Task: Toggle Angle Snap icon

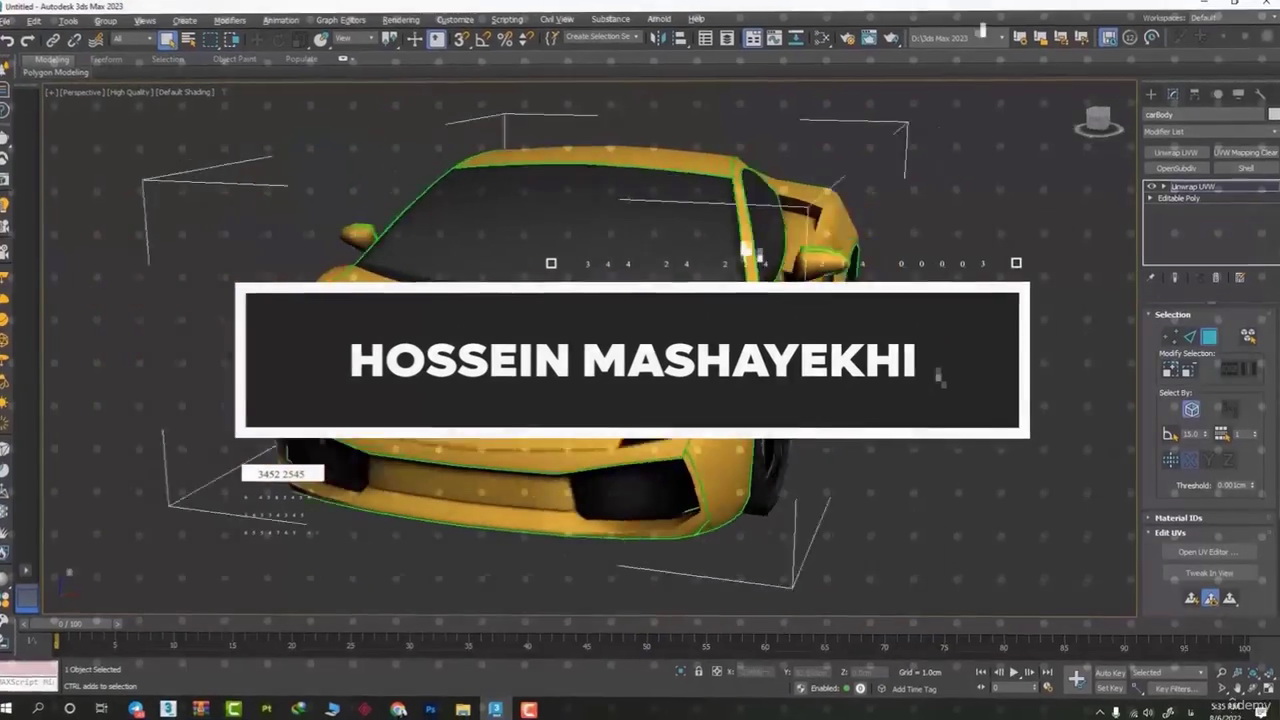Action: coord(483,39)
